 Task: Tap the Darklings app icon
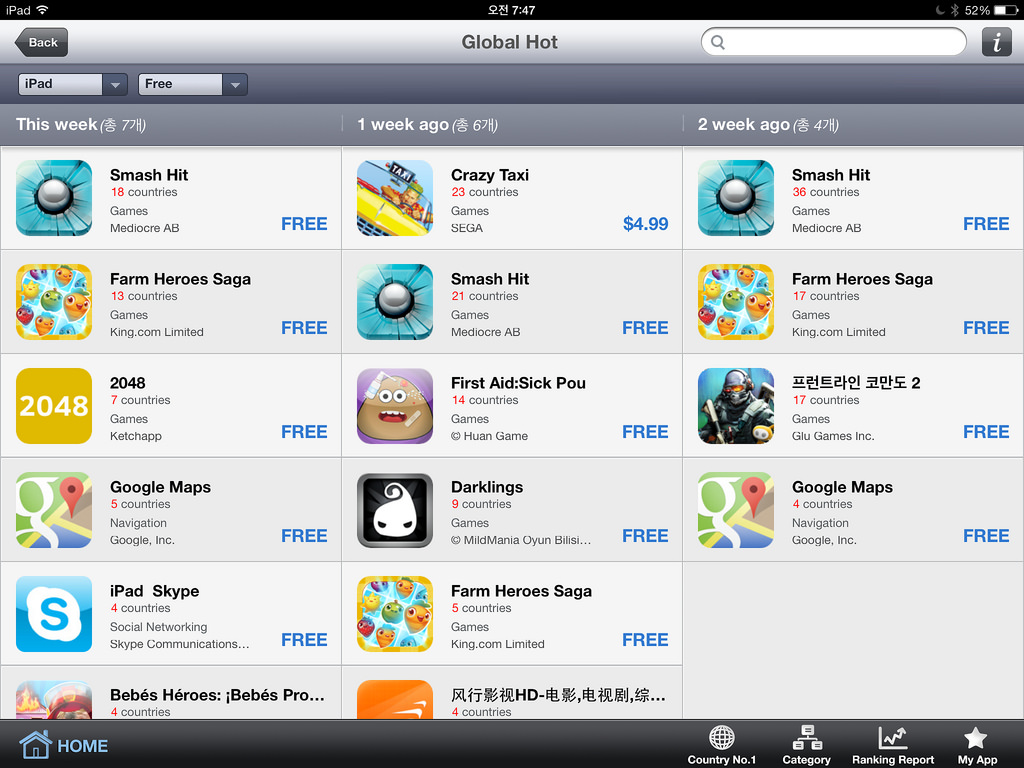point(395,510)
